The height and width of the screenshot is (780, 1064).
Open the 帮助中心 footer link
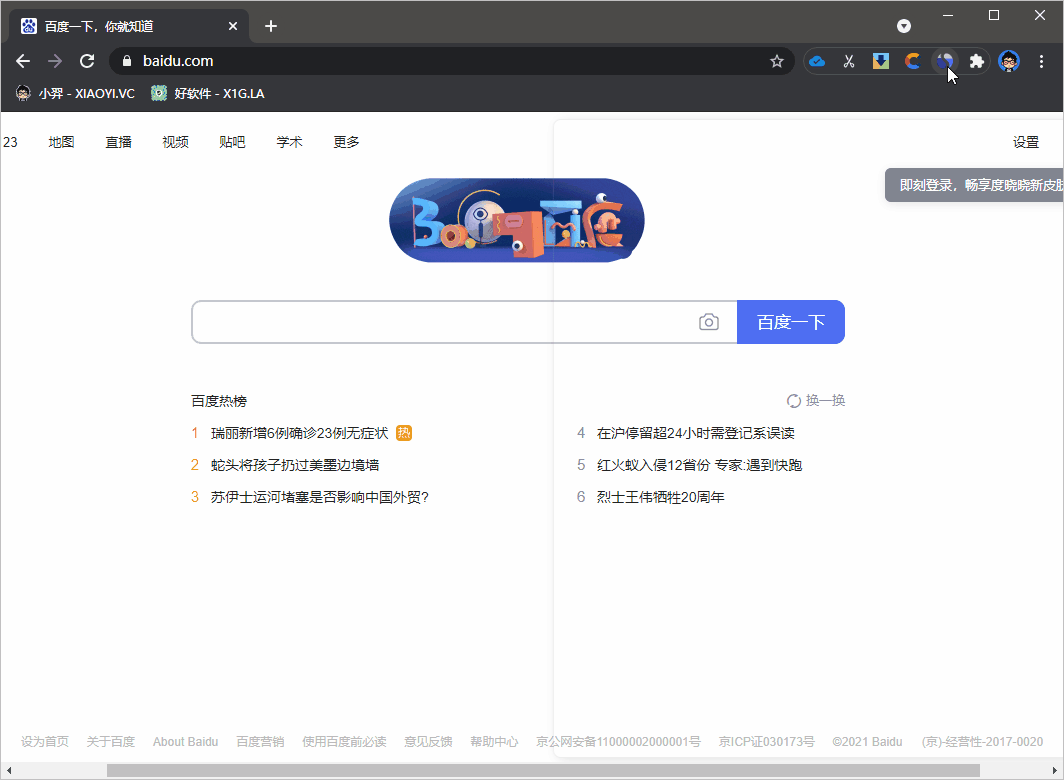pos(494,741)
